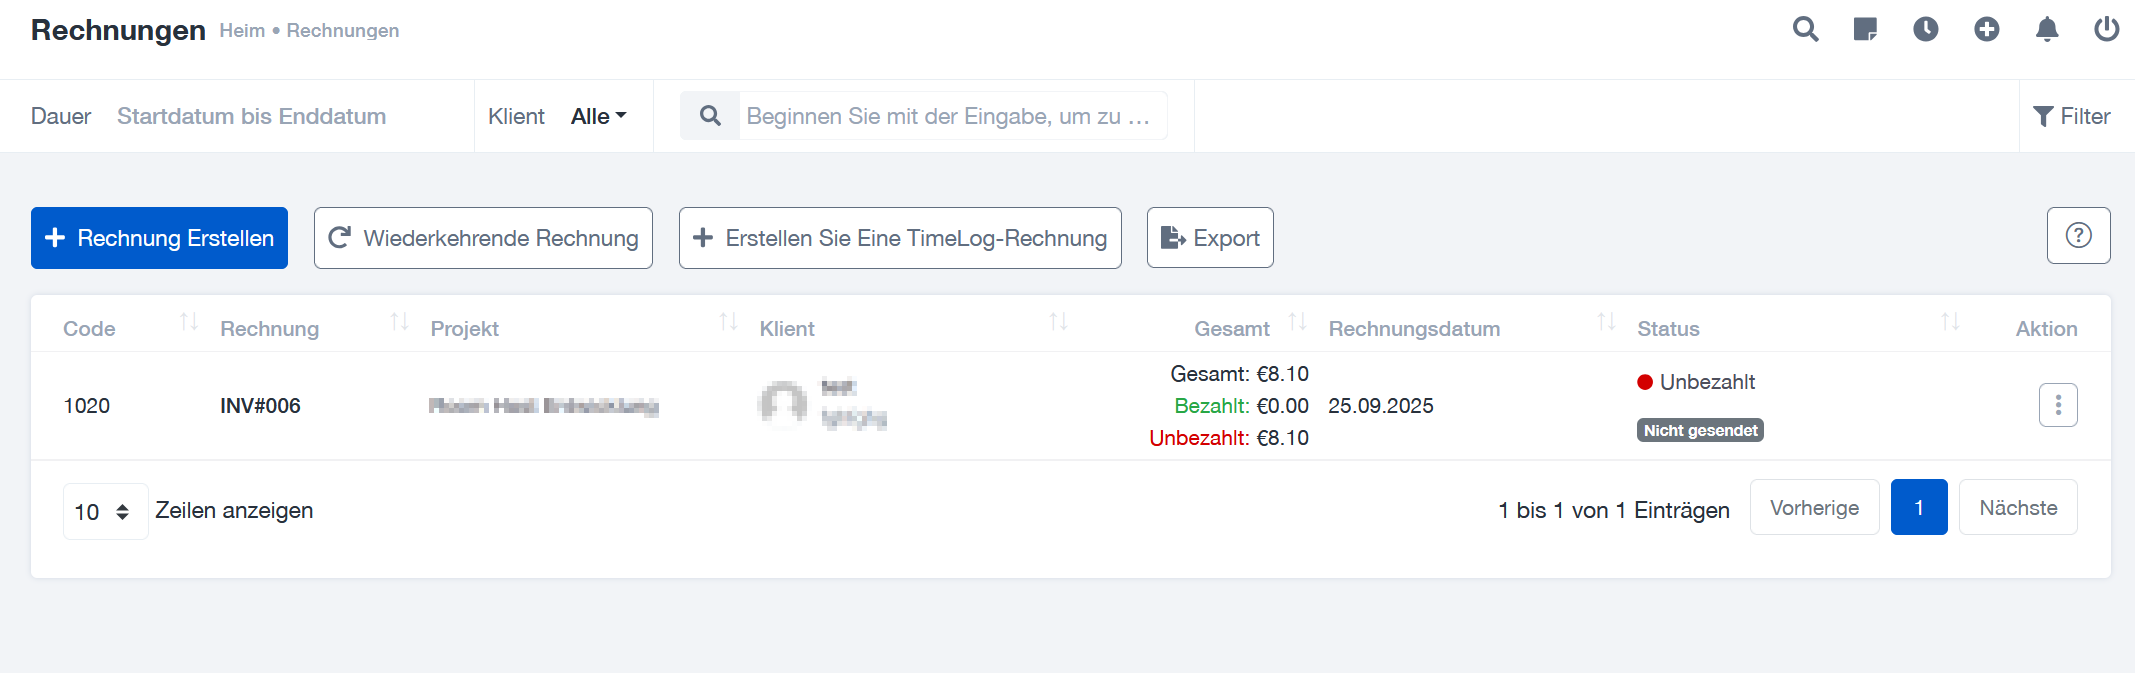The image size is (2135, 673).
Task: Open the Filter panel
Action: 2072,116
